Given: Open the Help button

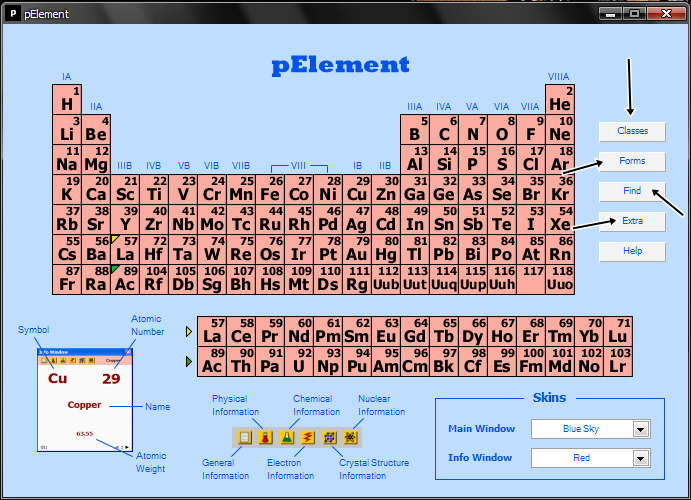Looking at the screenshot, I should pos(632,251).
